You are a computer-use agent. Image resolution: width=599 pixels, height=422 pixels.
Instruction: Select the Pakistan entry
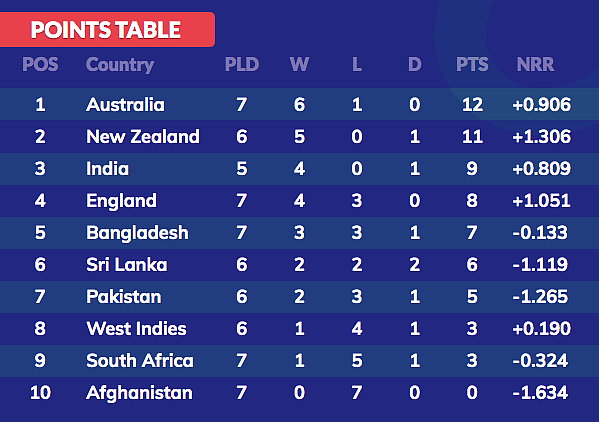[124, 297]
